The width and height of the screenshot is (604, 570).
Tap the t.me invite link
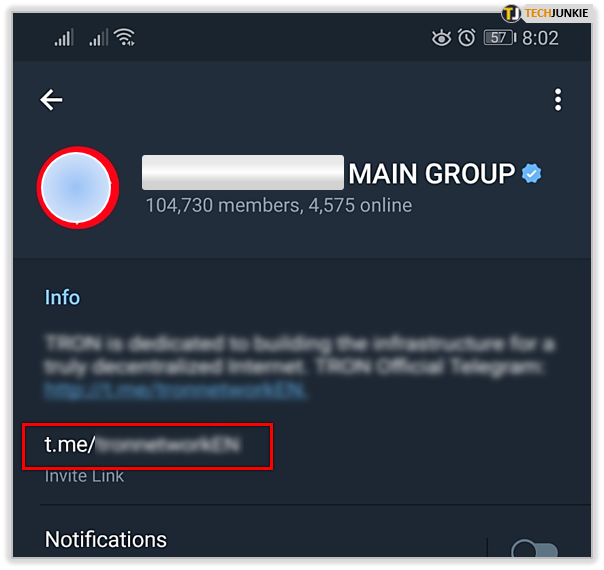(142, 445)
